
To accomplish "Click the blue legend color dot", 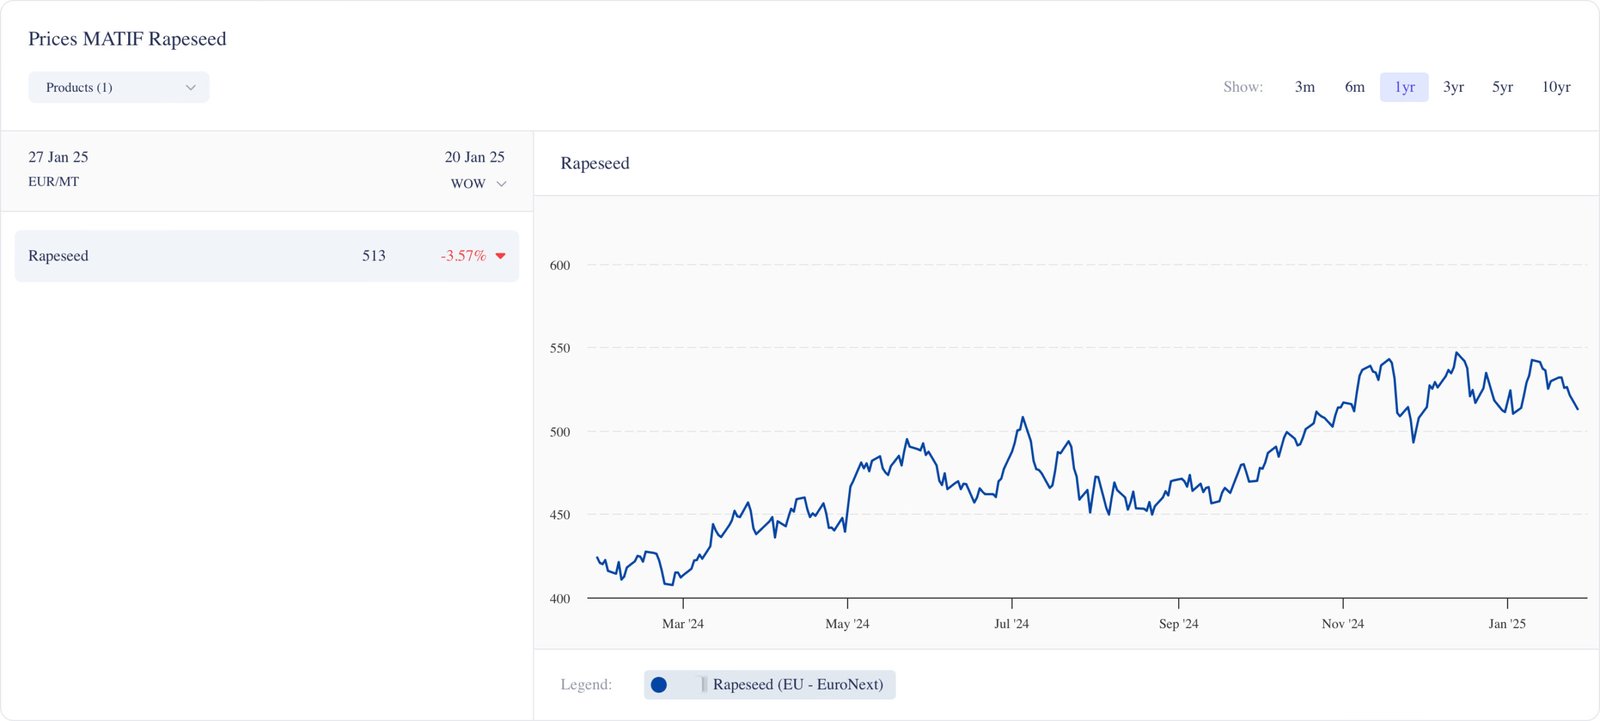I will [x=659, y=685].
